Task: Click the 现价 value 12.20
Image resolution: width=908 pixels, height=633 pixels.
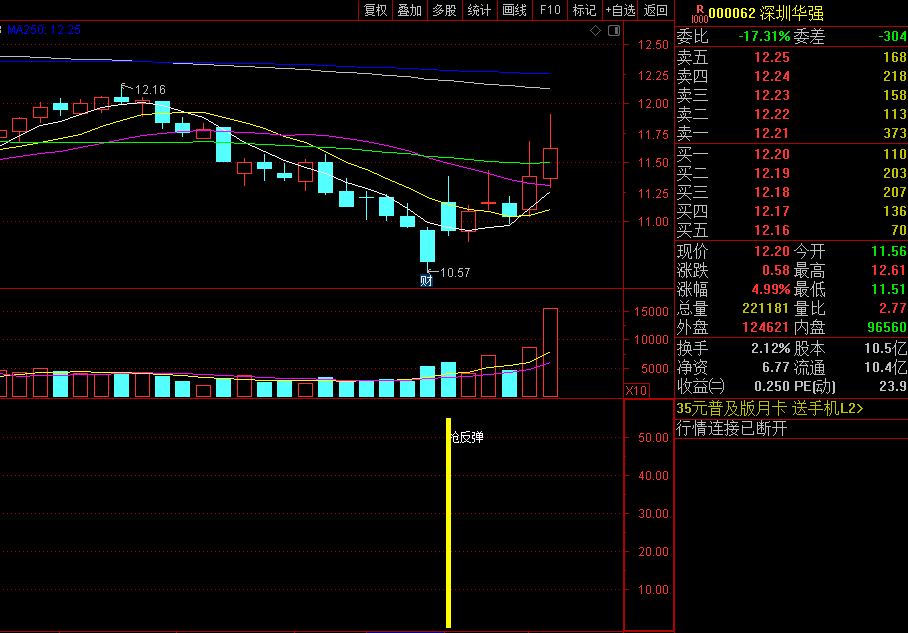Action: coord(771,251)
